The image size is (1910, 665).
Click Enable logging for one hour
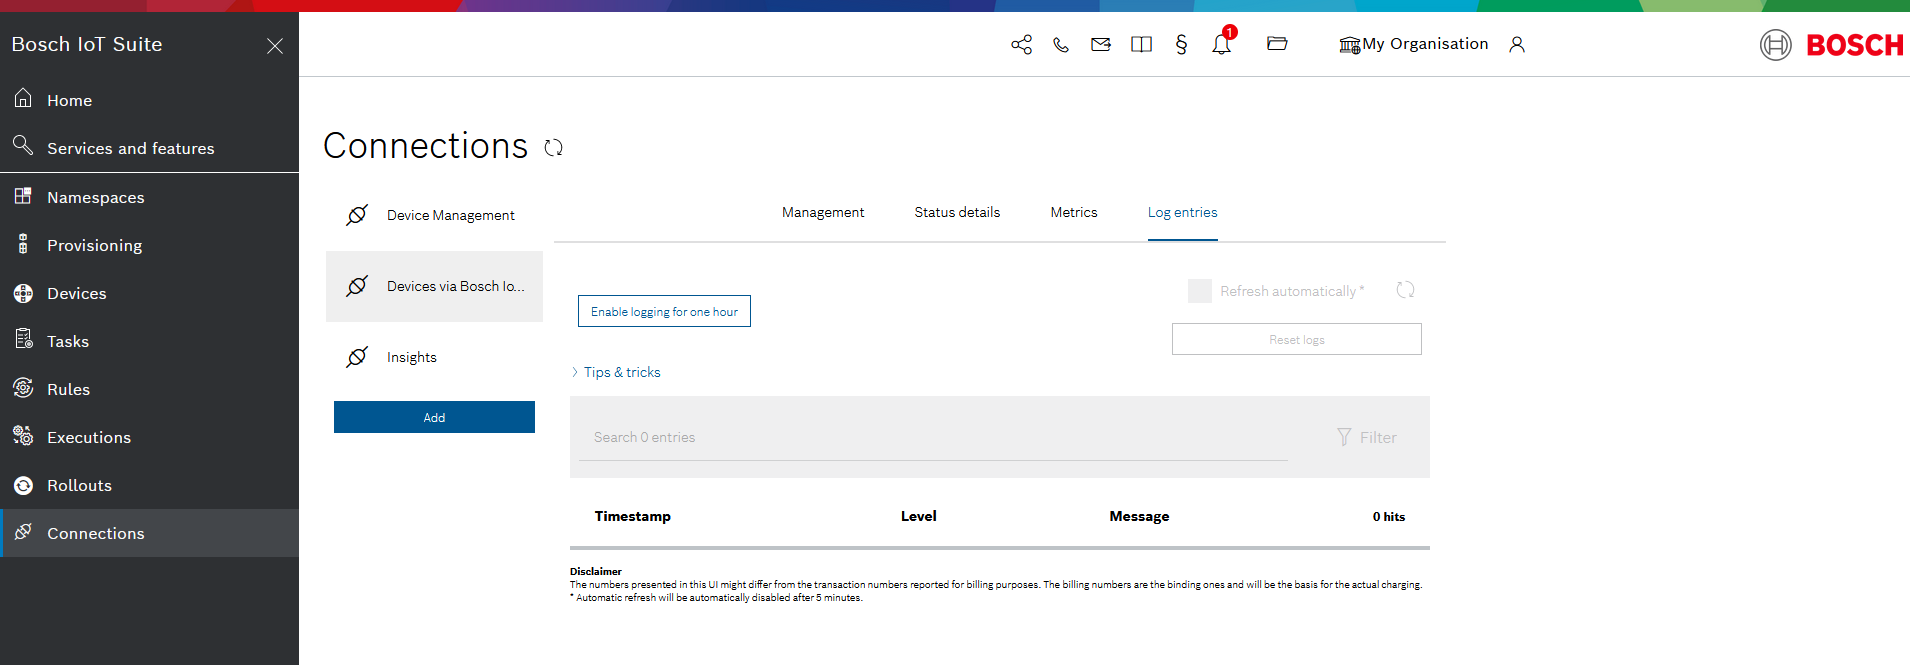[664, 311]
